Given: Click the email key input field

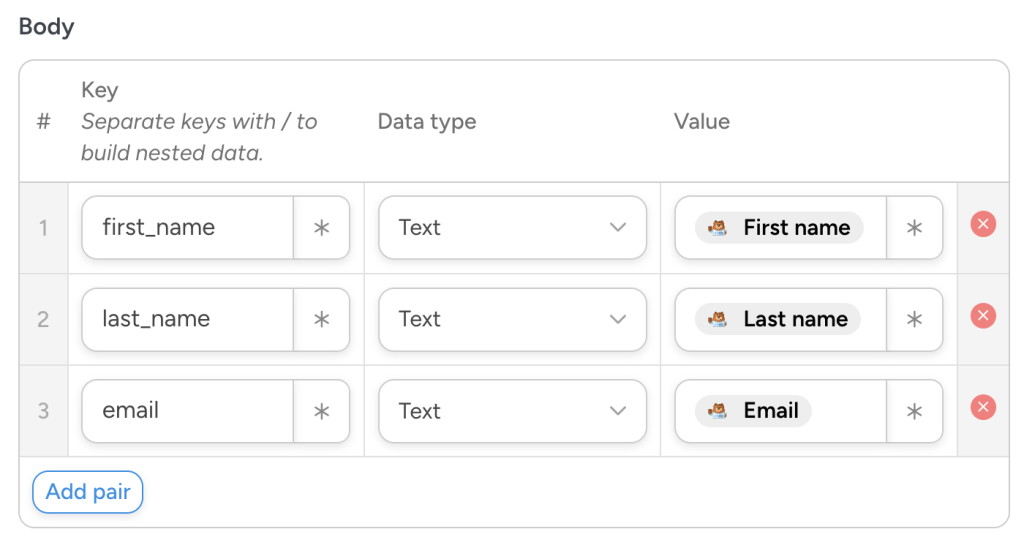Looking at the screenshot, I should tap(188, 411).
